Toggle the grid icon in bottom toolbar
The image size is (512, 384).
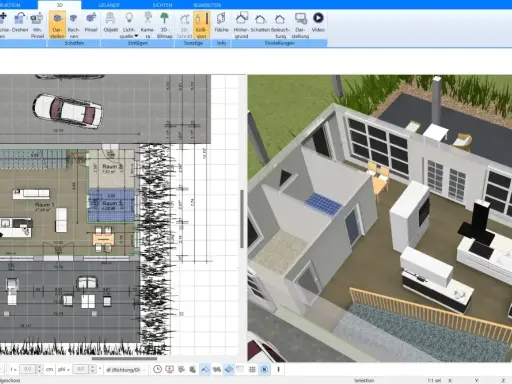[252, 369]
